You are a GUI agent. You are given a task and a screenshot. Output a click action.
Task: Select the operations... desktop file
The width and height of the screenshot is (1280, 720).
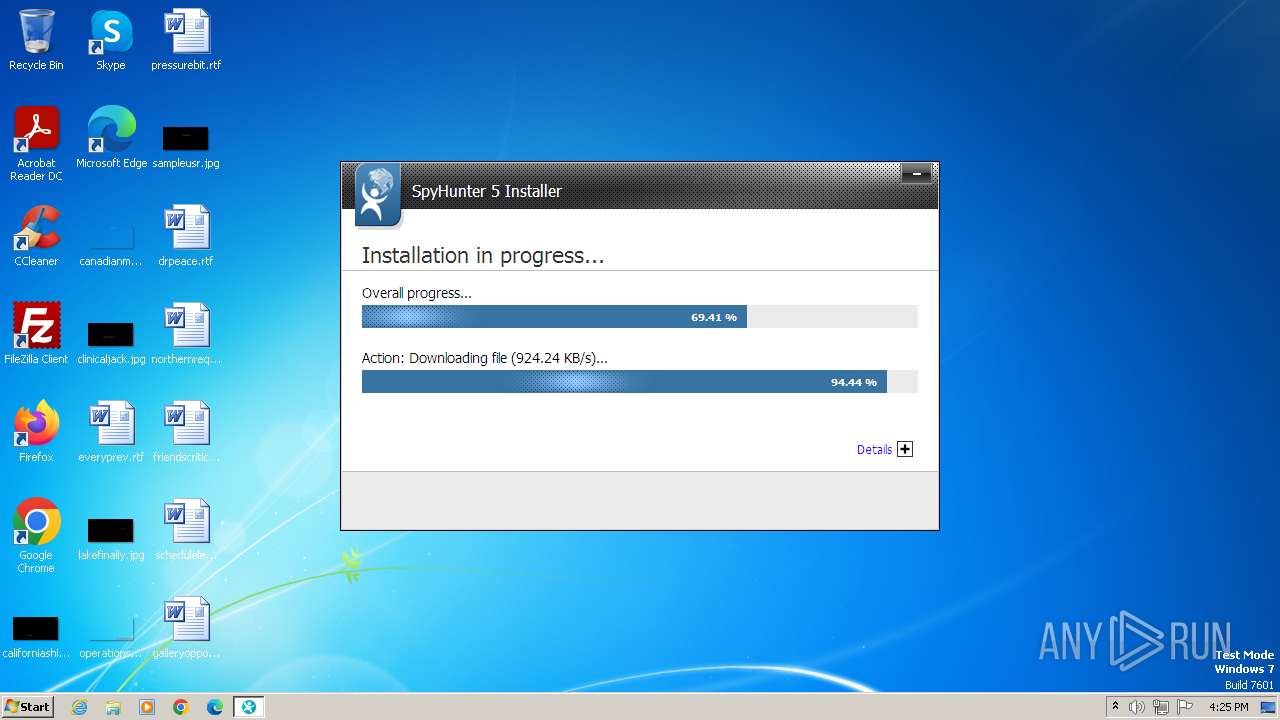click(x=111, y=636)
